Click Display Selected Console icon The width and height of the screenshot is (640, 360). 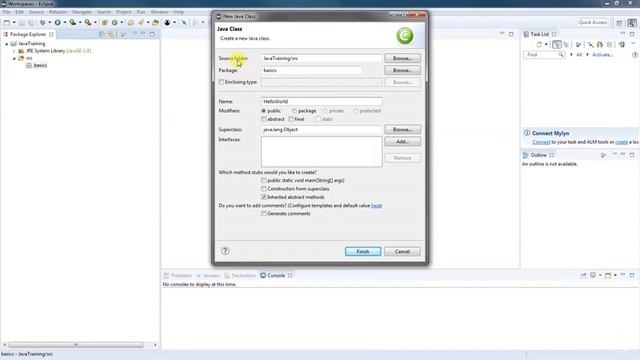(x=593, y=275)
